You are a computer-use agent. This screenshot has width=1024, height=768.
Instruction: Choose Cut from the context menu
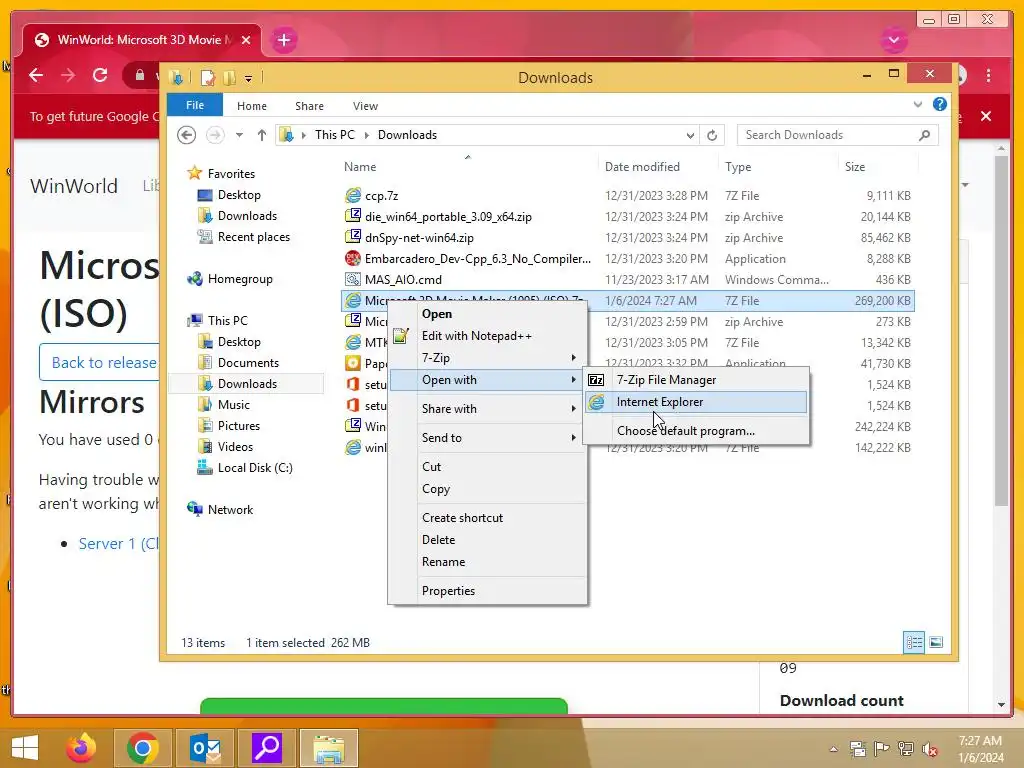487,467
